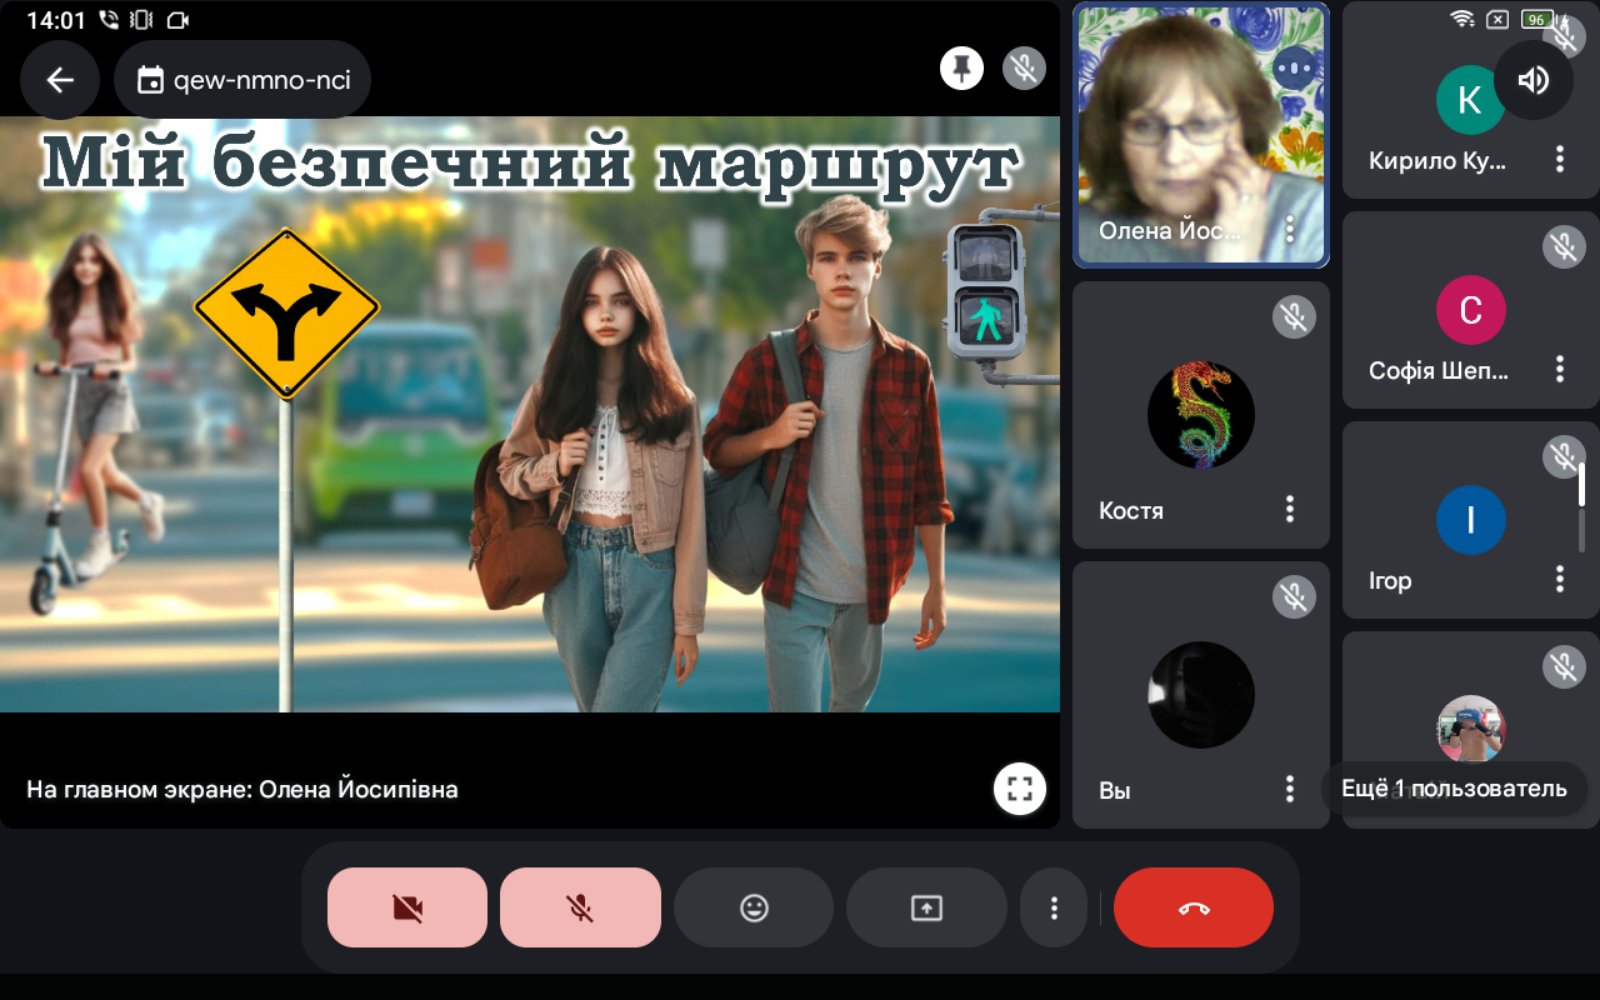
Task: Click Софія's pink C avatar
Action: point(1471,310)
